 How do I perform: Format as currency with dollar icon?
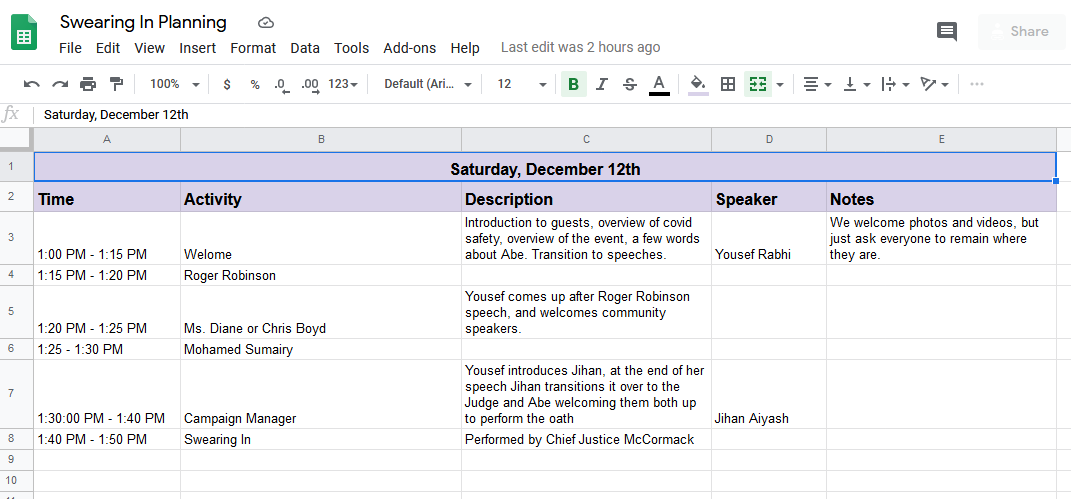(x=227, y=85)
